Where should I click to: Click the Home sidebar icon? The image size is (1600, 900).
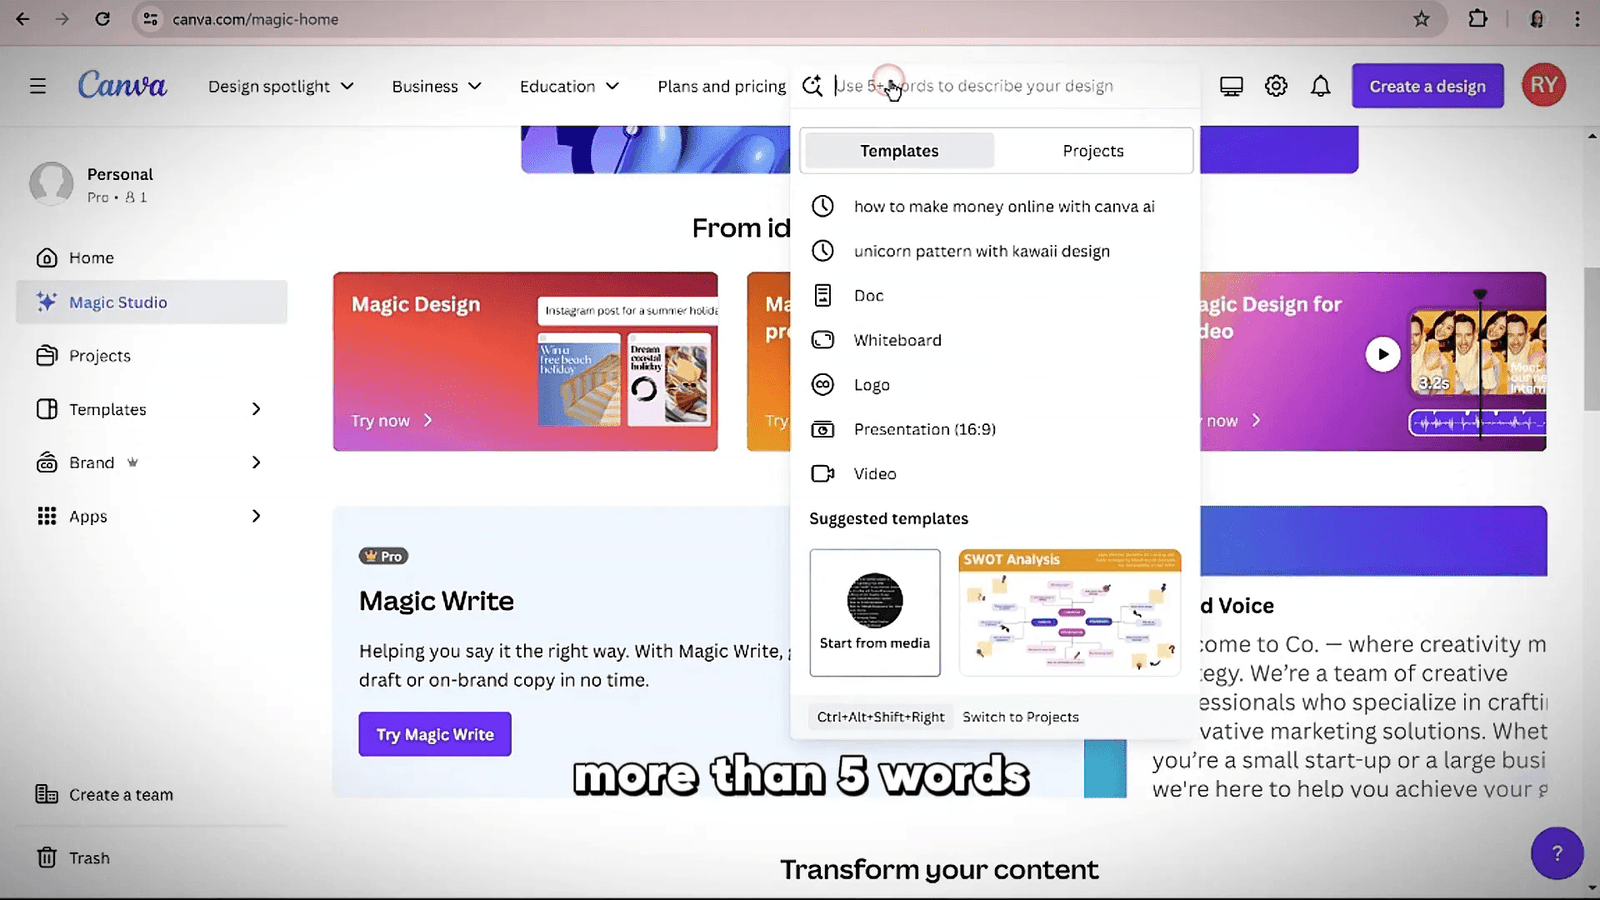click(x=47, y=258)
